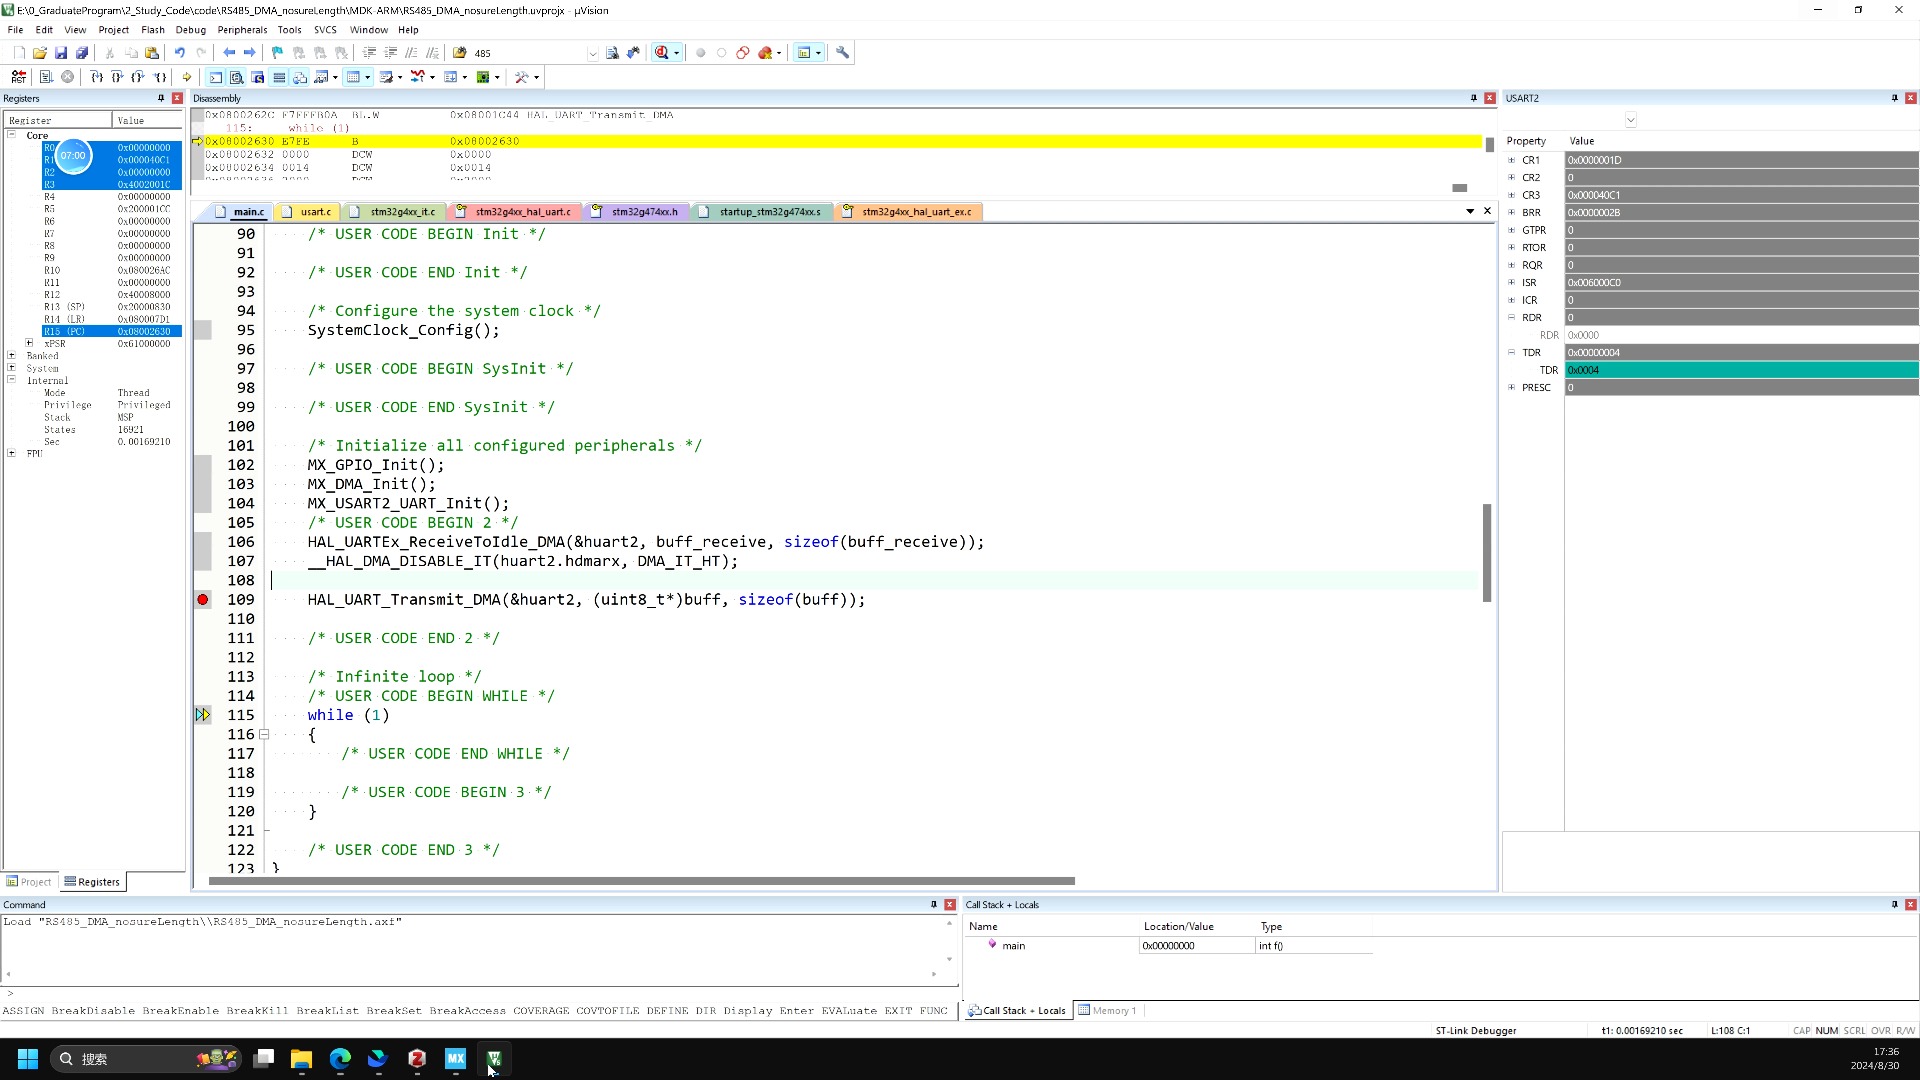
Task: Toggle the Disassembly Window button
Action: coord(237,77)
